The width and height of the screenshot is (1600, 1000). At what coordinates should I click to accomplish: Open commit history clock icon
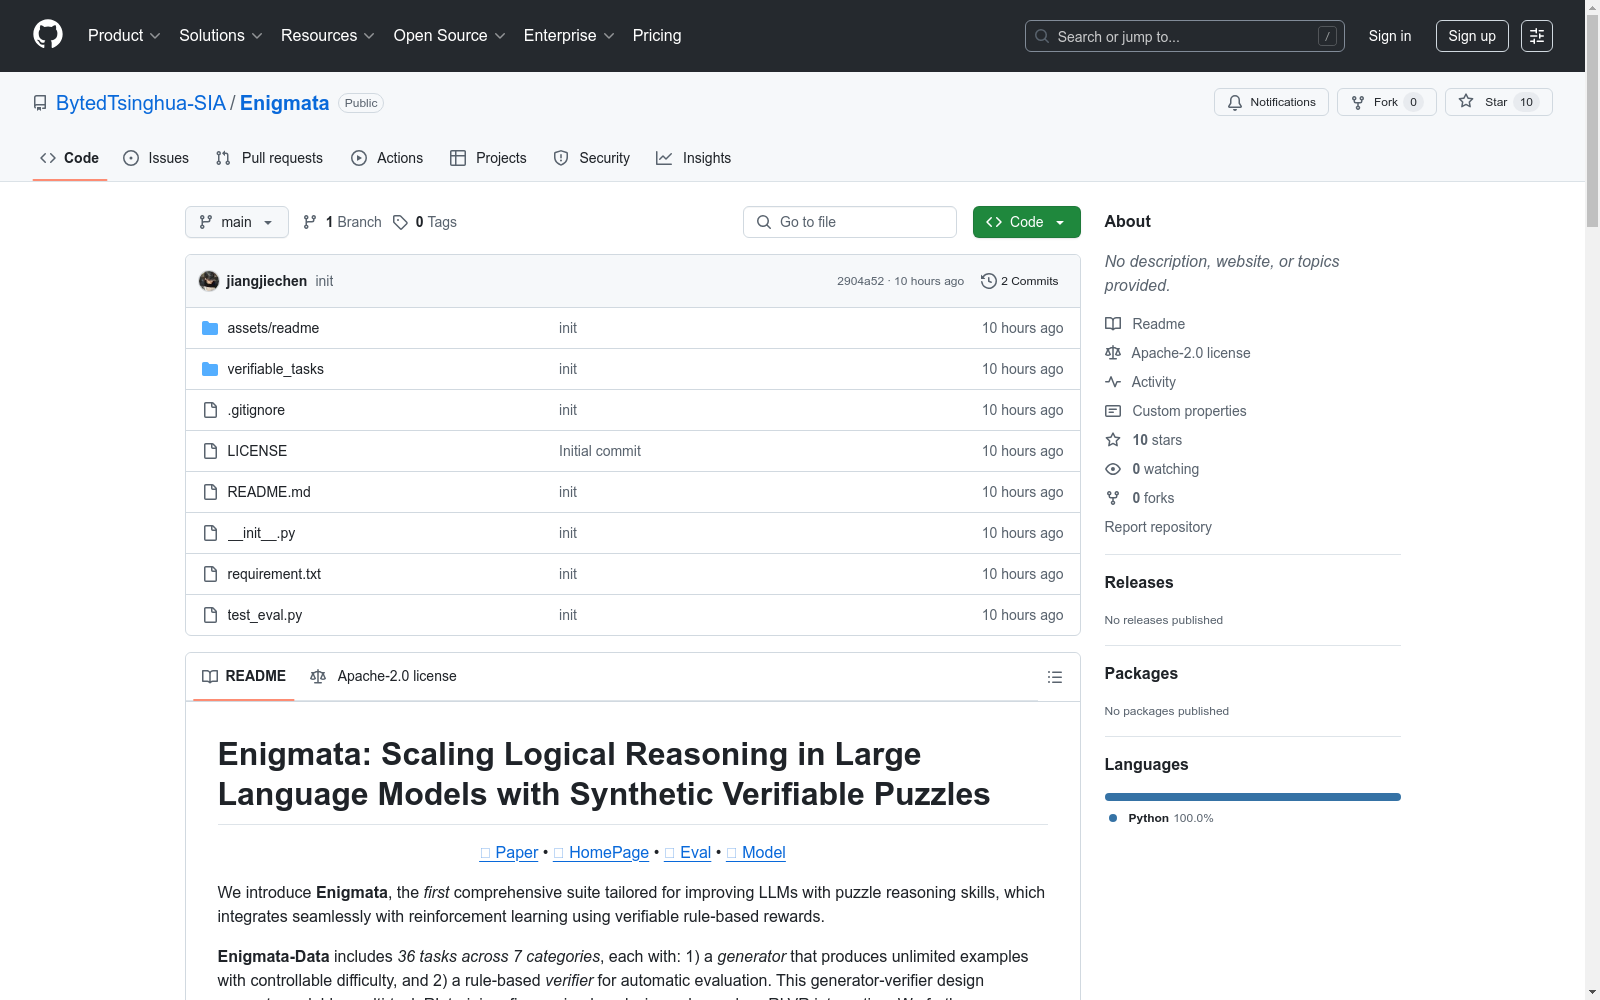(989, 281)
